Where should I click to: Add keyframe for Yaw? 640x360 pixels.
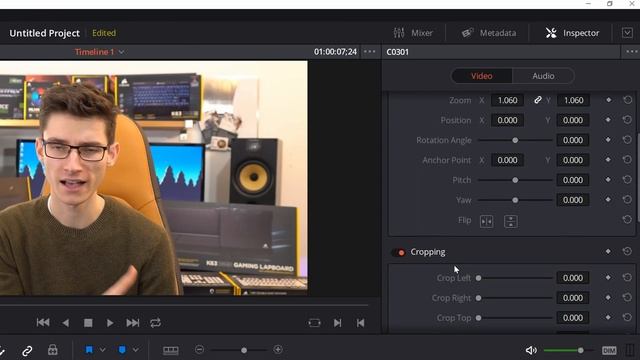pyautogui.click(x=608, y=200)
